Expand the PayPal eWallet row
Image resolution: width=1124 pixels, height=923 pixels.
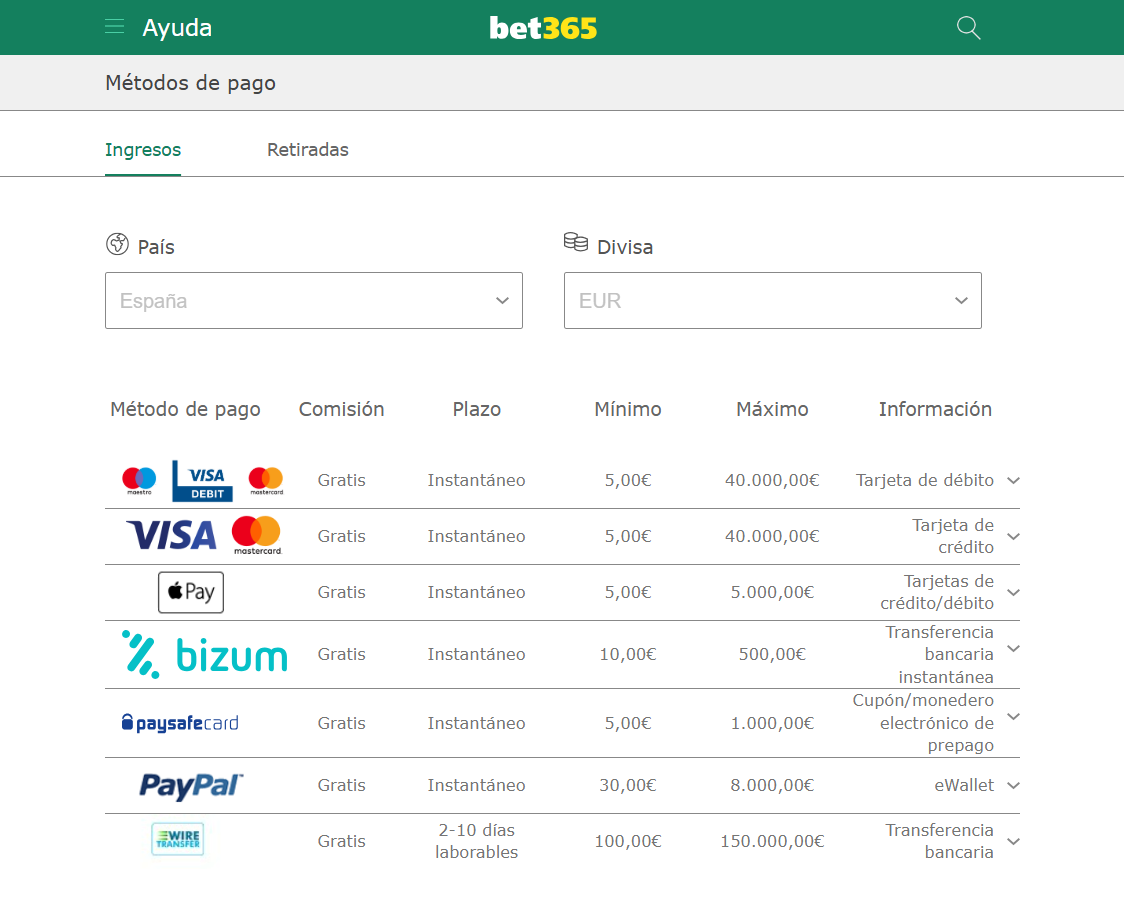(1014, 785)
